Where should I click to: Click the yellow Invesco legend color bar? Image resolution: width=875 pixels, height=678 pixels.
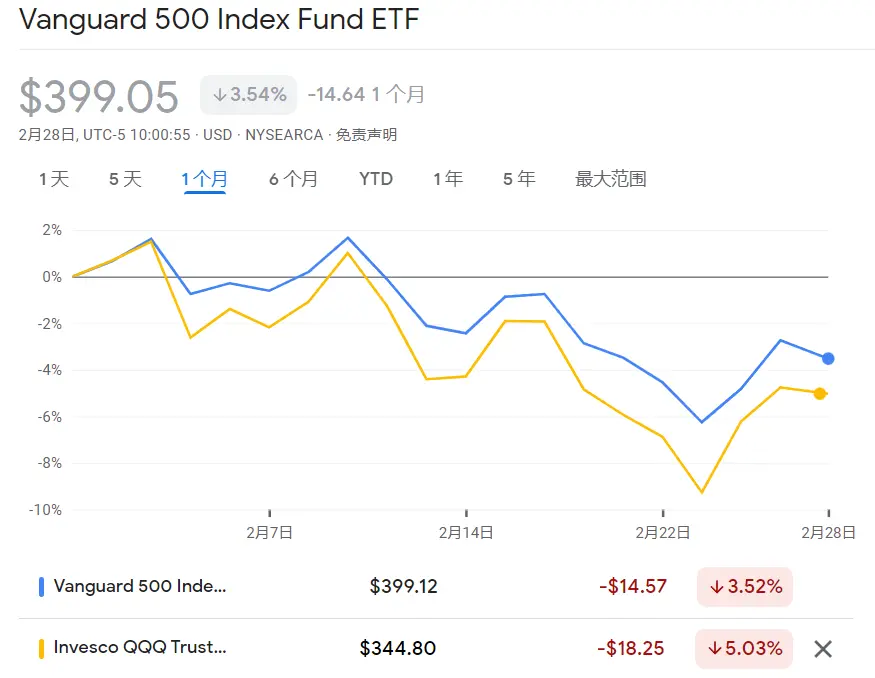(x=41, y=649)
